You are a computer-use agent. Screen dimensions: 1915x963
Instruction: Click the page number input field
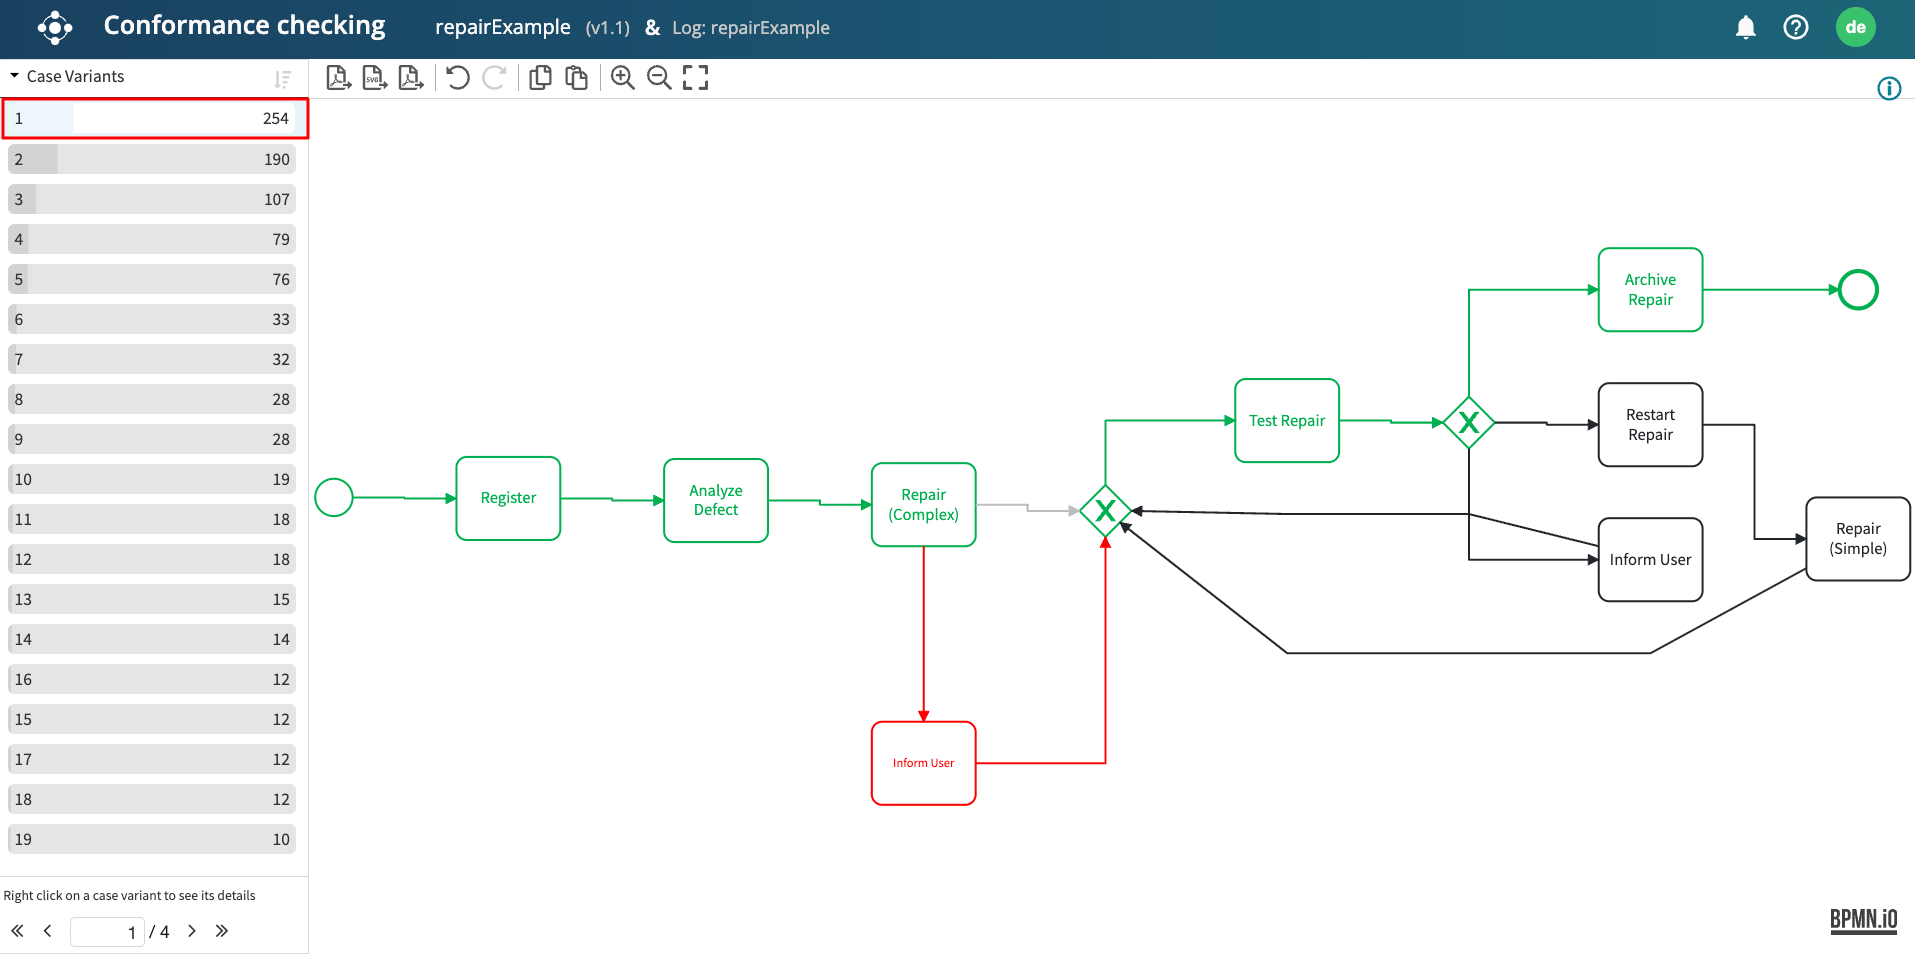[106, 932]
